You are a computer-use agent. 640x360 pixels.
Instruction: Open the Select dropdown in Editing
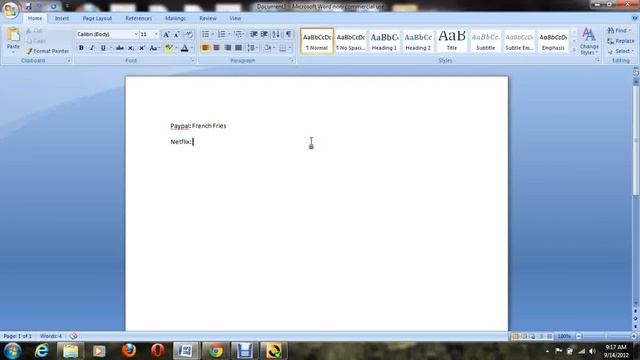tap(620, 51)
